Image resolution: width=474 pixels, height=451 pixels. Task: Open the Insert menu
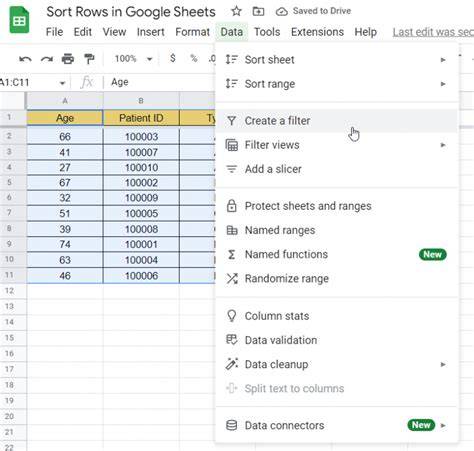(151, 32)
